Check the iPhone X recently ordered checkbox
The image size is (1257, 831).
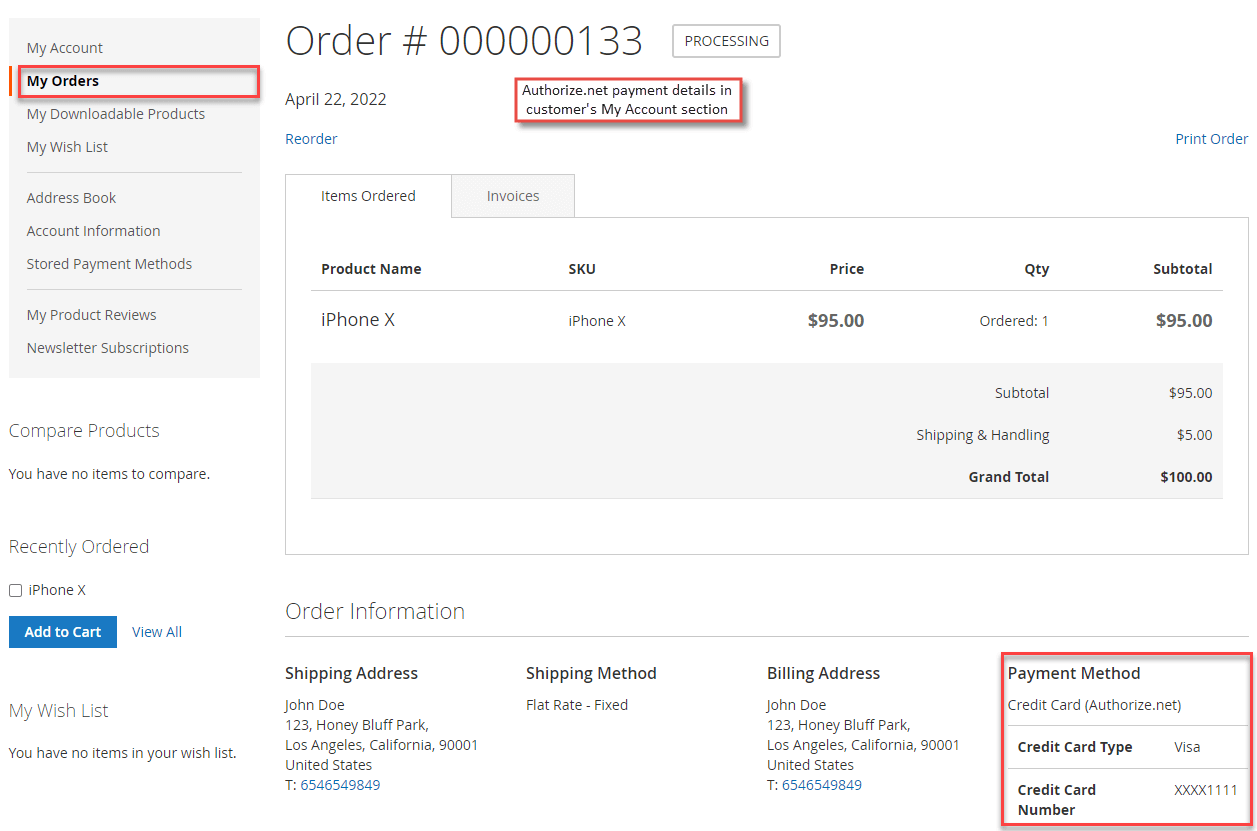tap(15, 589)
